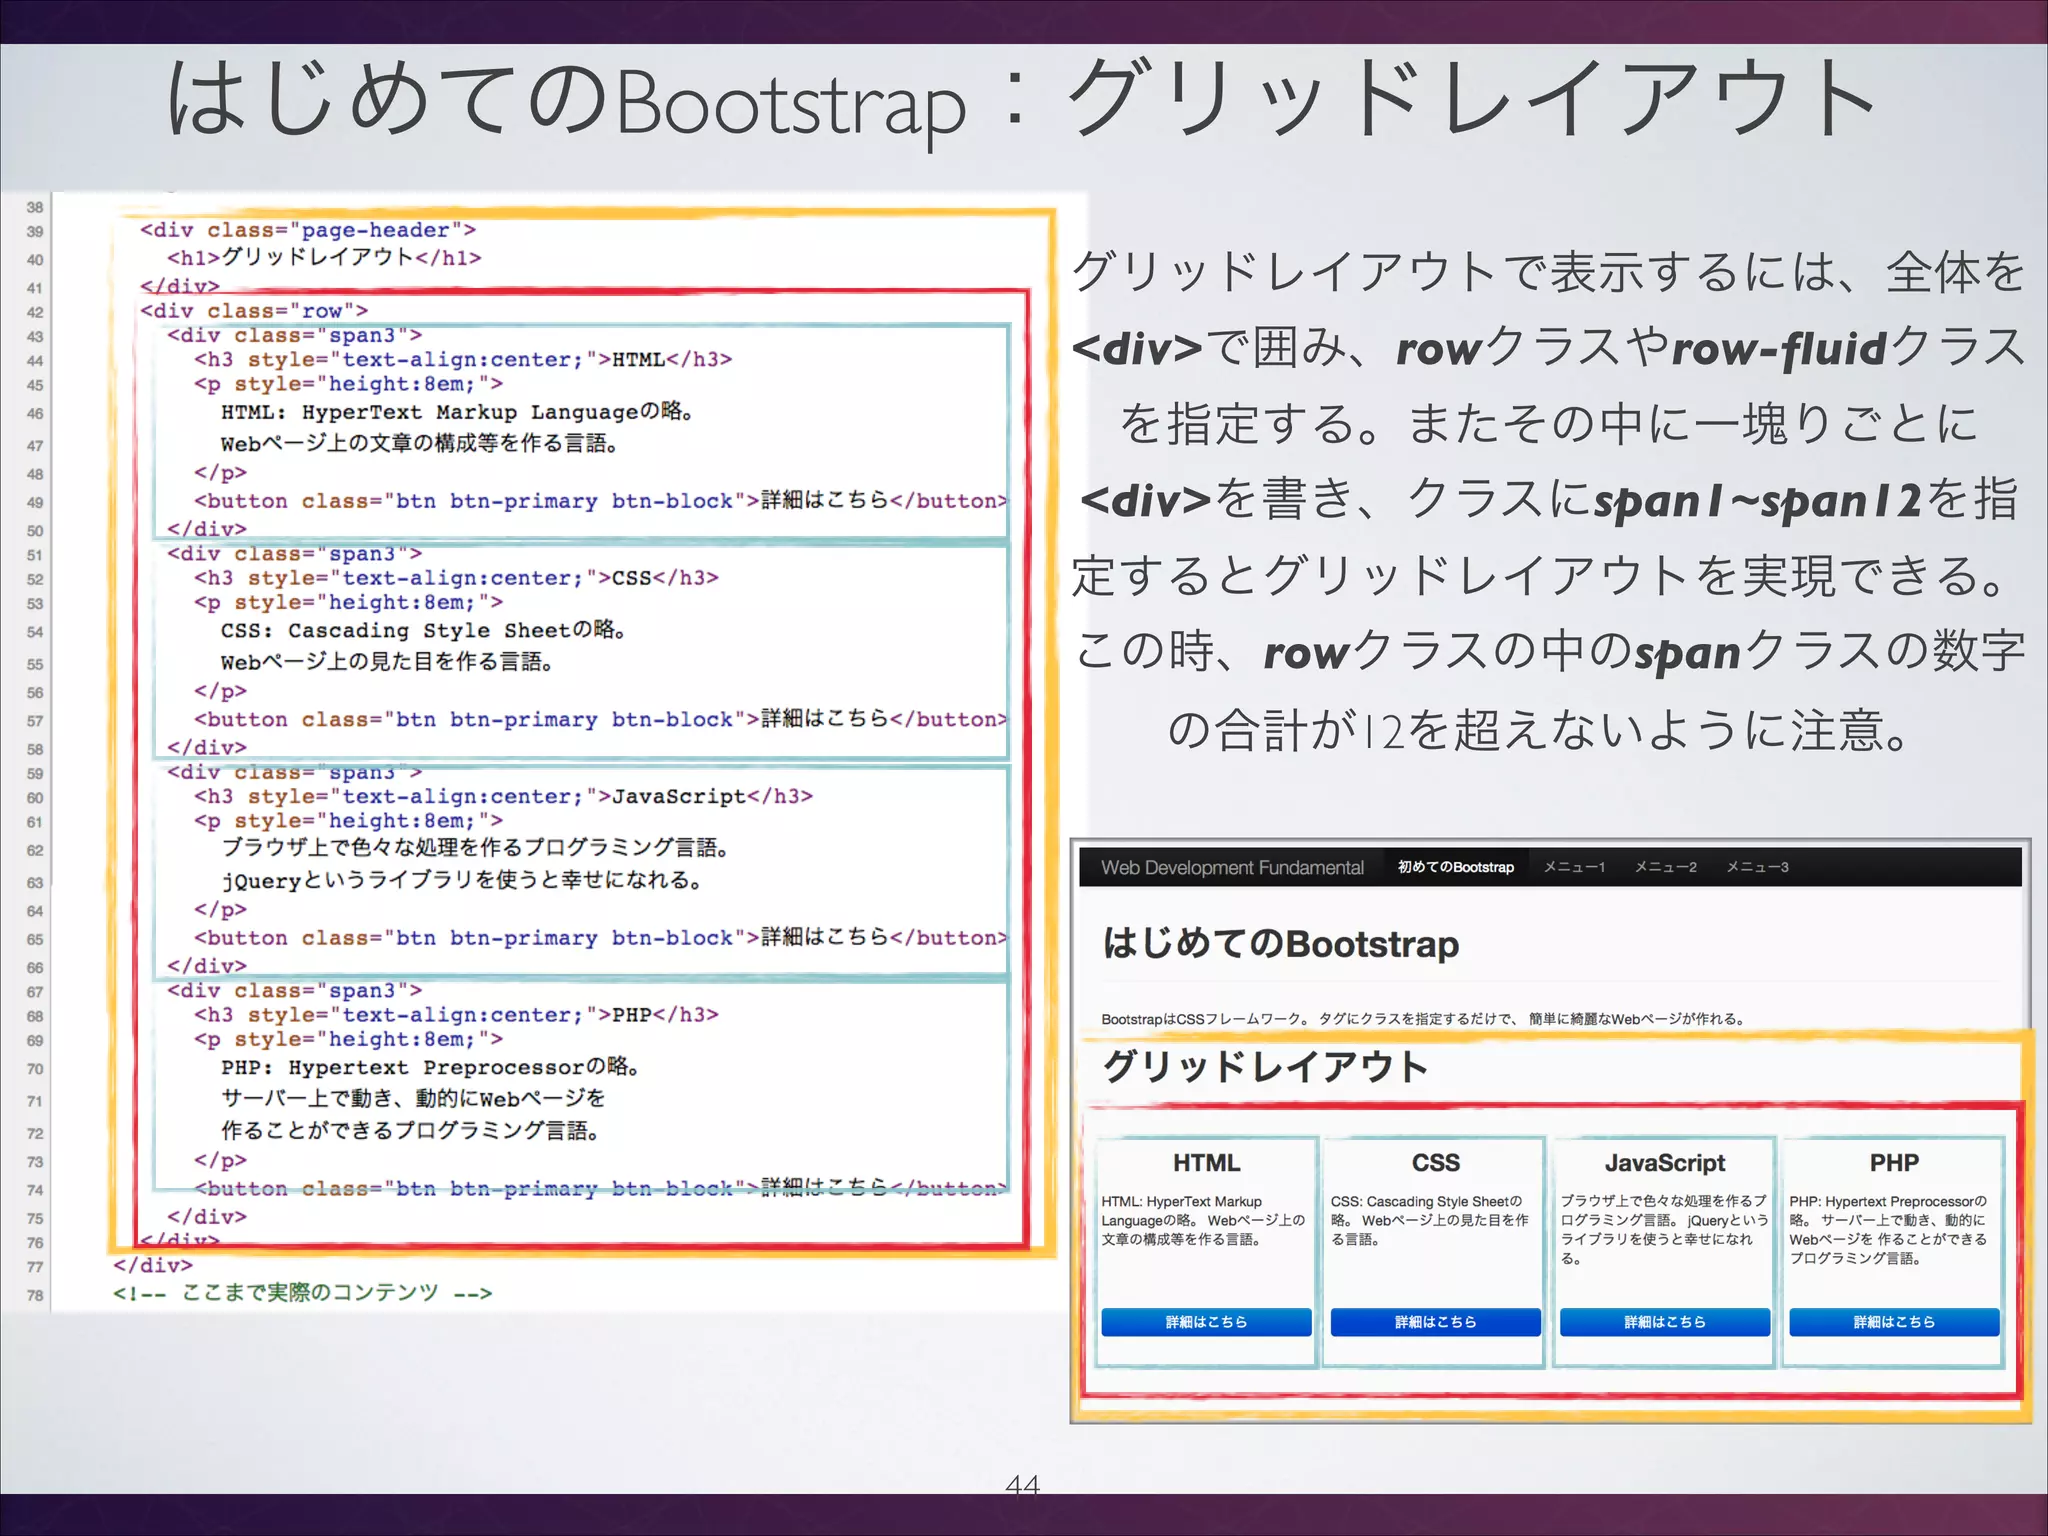
Task: Click the CSS column heading in preview
Action: coord(1435,1163)
